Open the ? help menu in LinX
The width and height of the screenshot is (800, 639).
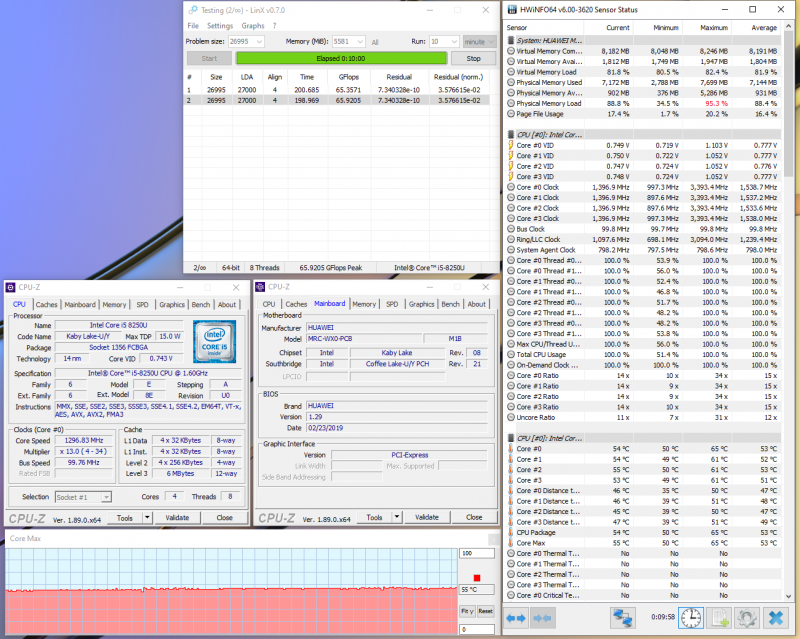274,26
